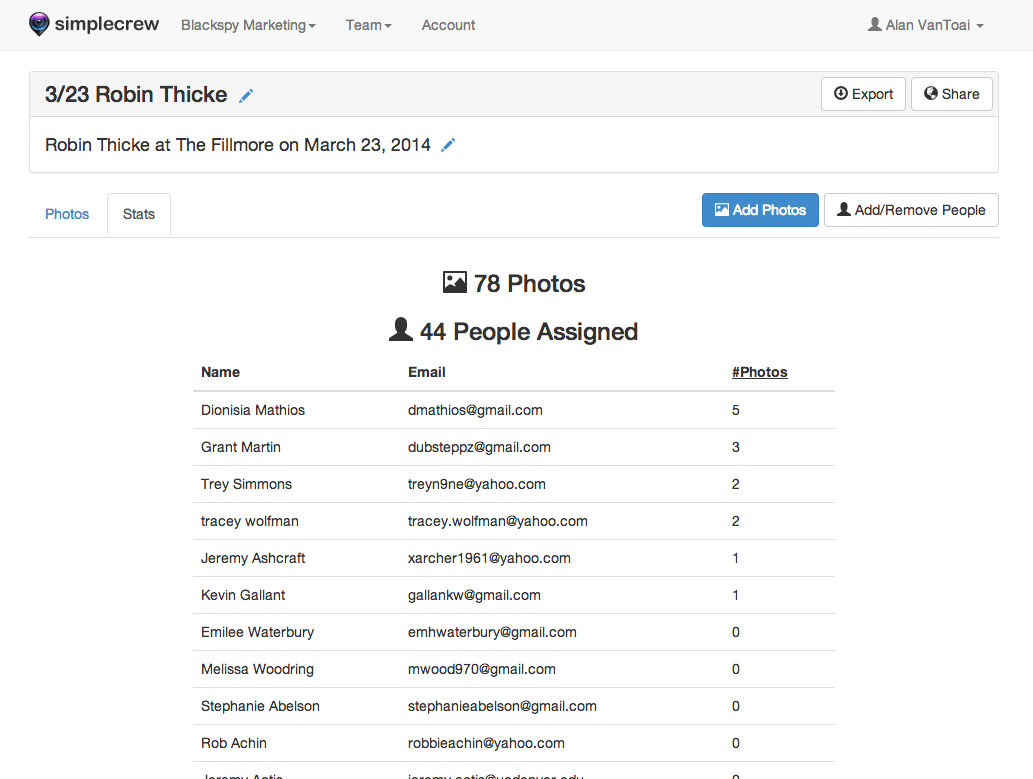The width and height of the screenshot is (1033, 779).
Task: Edit the campaign title pencil icon
Action: 246,96
